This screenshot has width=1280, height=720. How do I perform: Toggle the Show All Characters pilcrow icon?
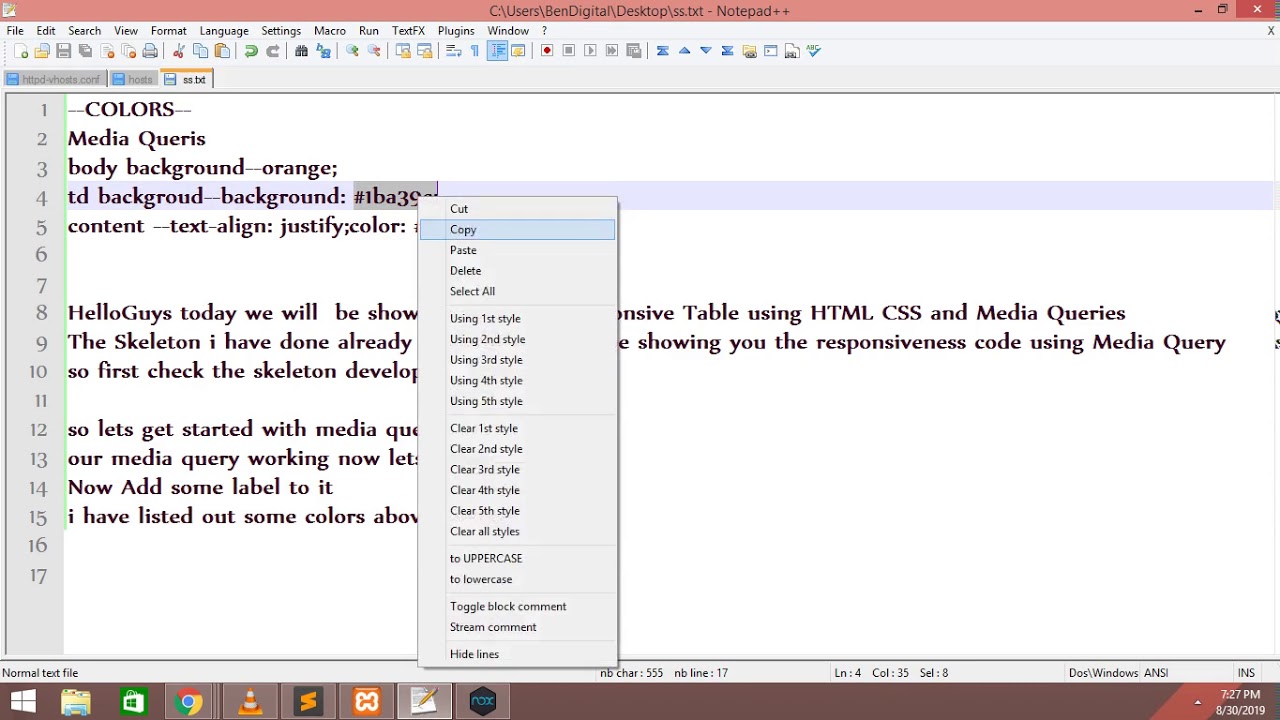[x=475, y=51]
